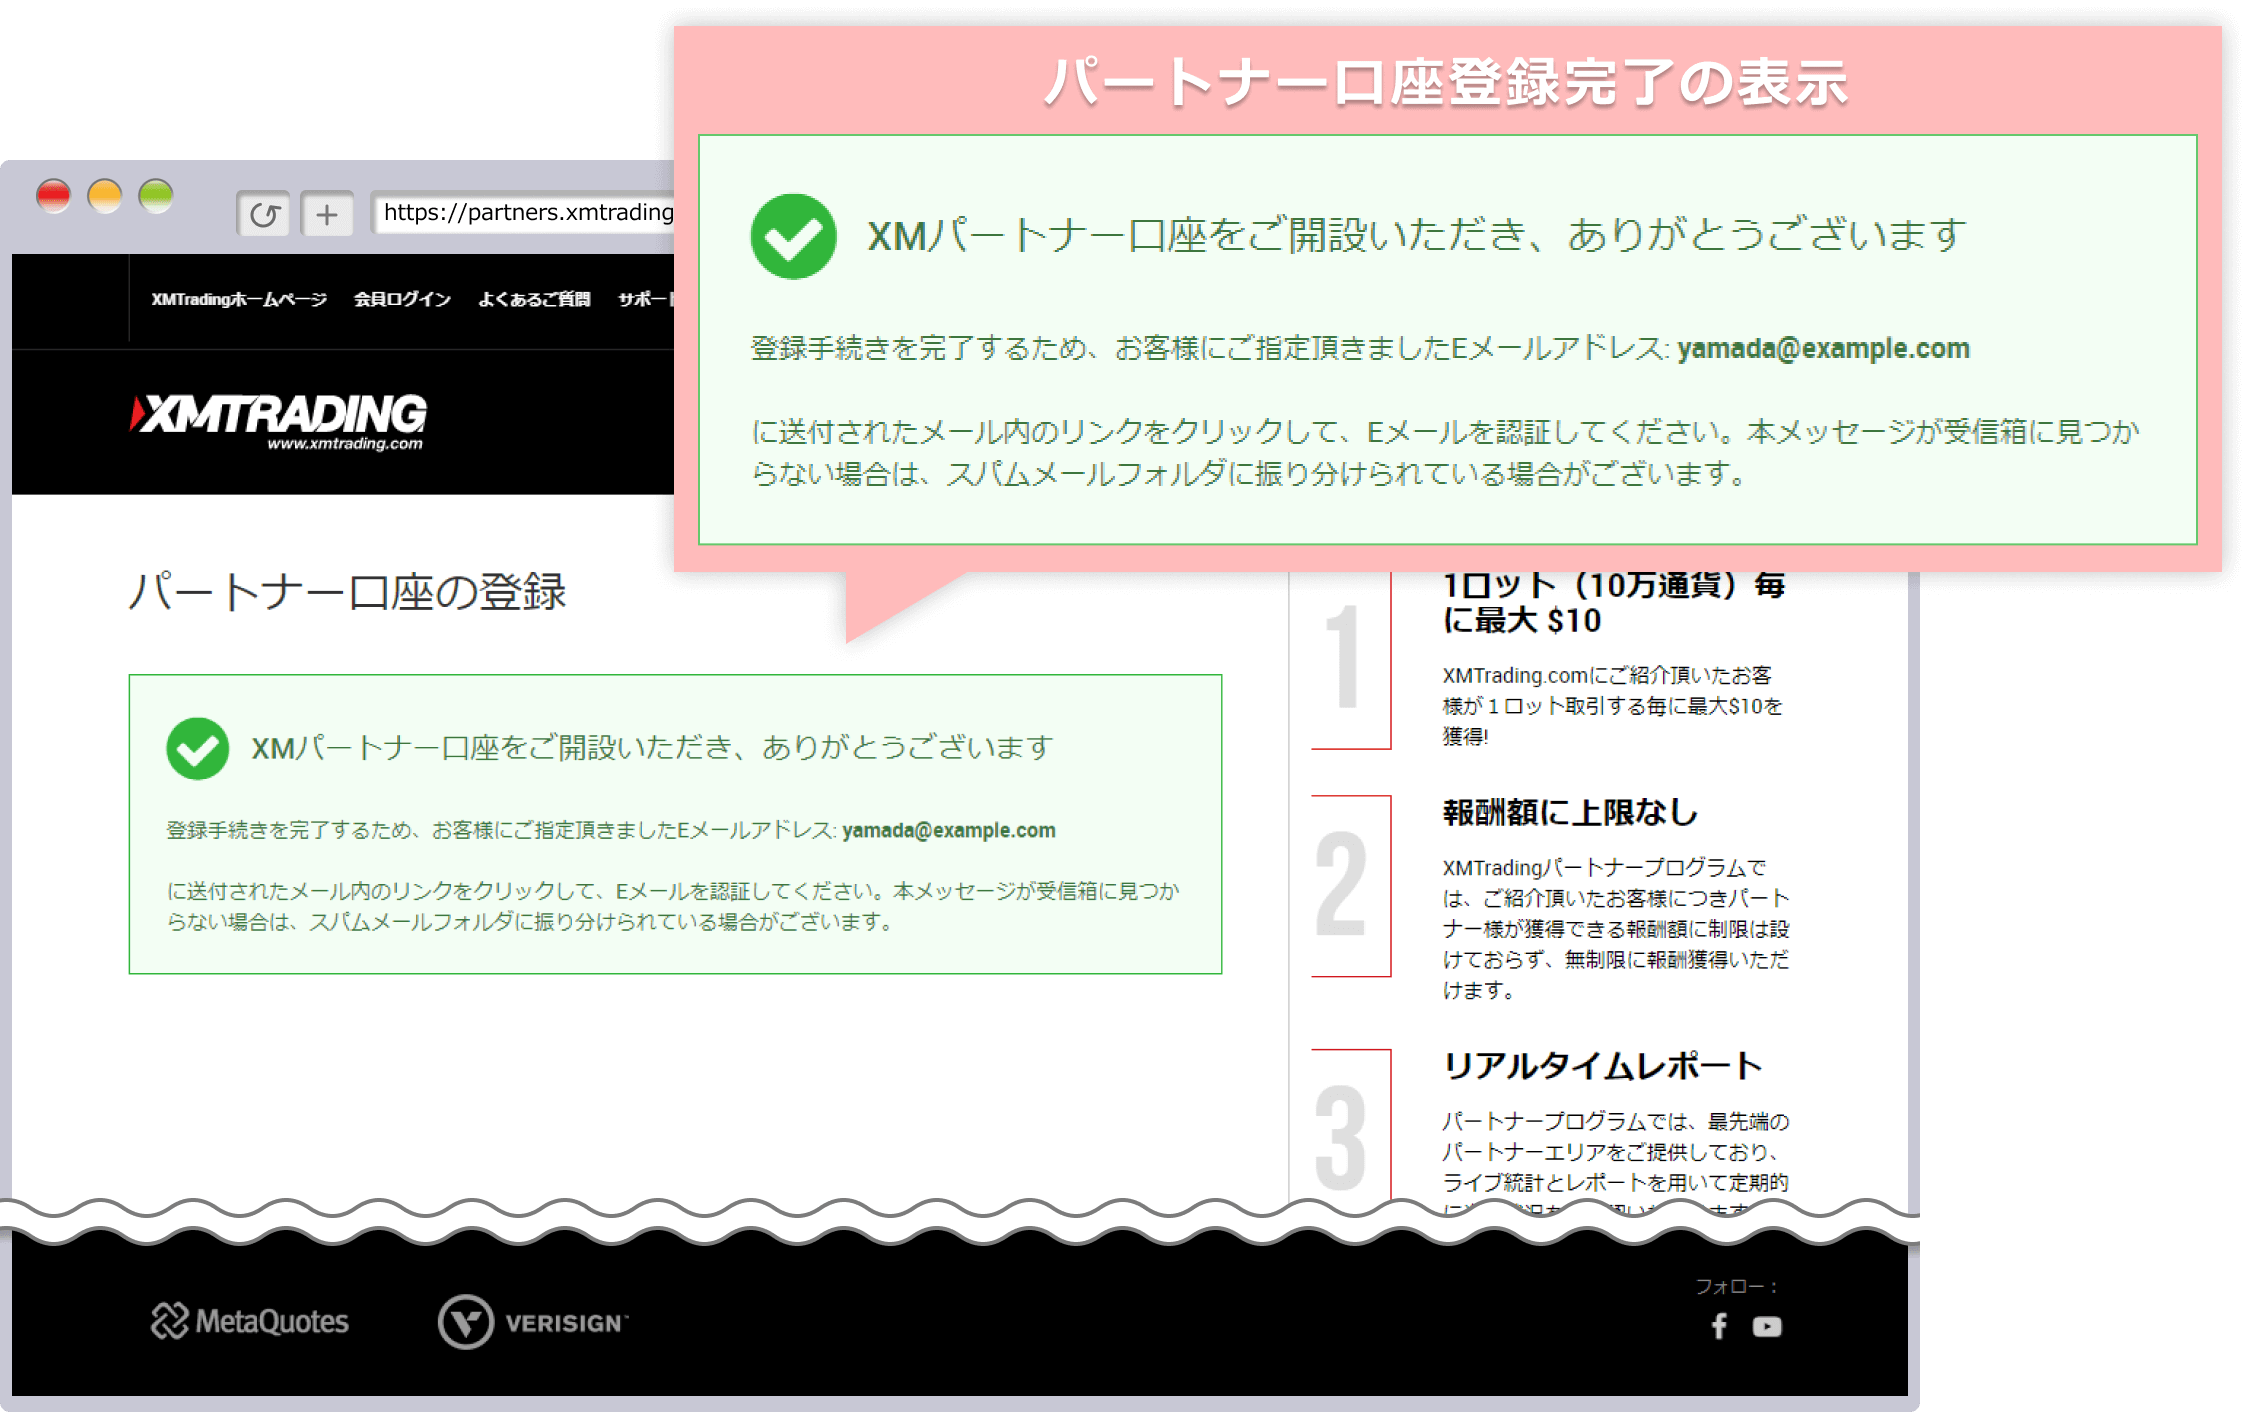Viewport: 2248px width, 1412px height.
Task: Click the red close window button
Action: click(54, 195)
